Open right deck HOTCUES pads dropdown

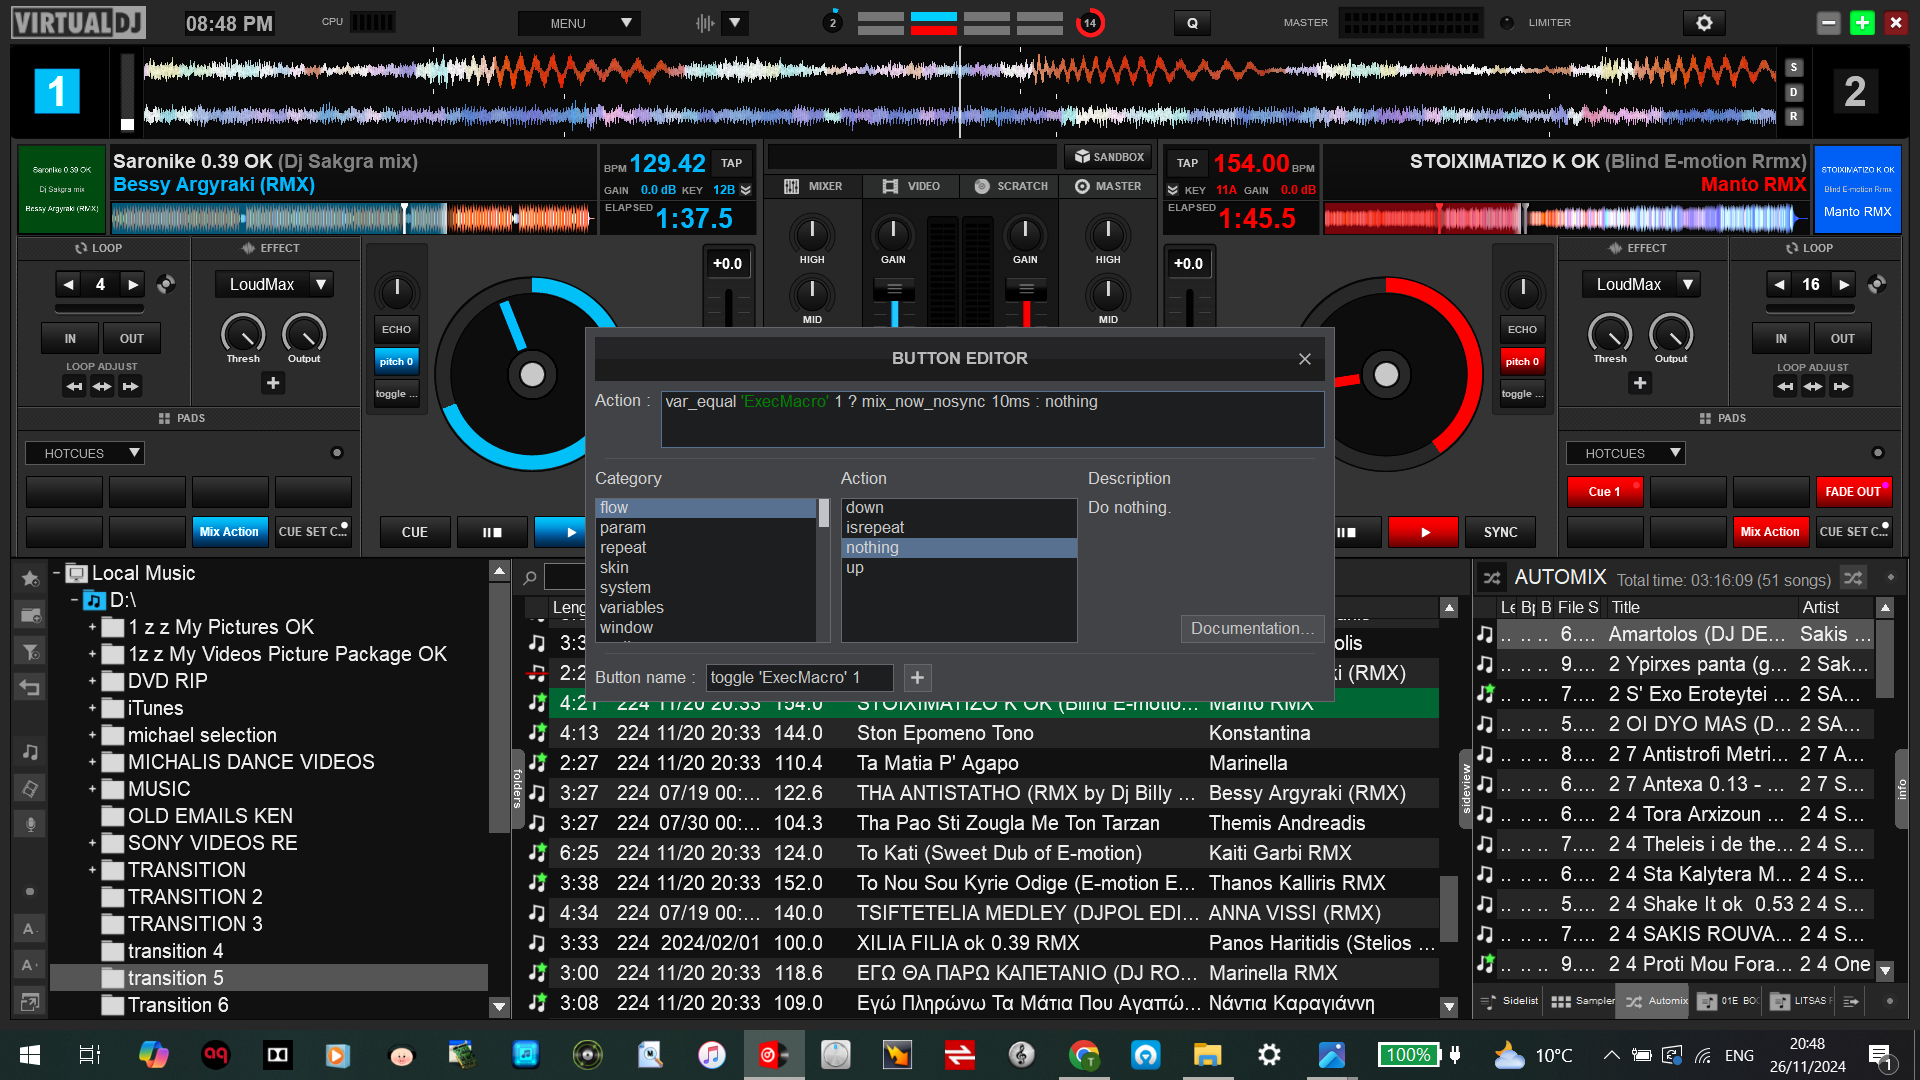click(x=1625, y=453)
